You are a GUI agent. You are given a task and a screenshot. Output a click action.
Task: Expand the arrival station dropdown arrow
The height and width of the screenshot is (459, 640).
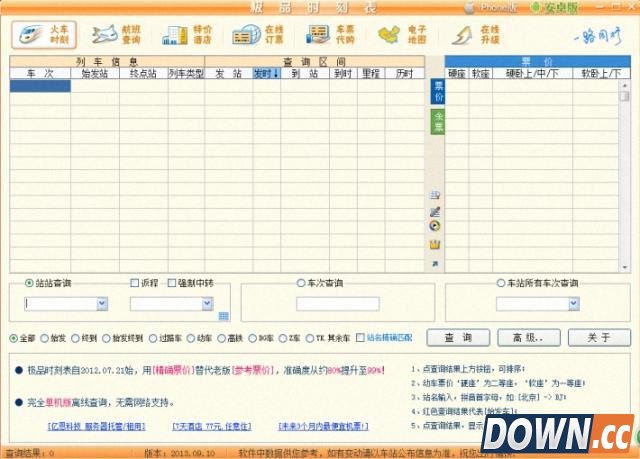click(x=207, y=304)
